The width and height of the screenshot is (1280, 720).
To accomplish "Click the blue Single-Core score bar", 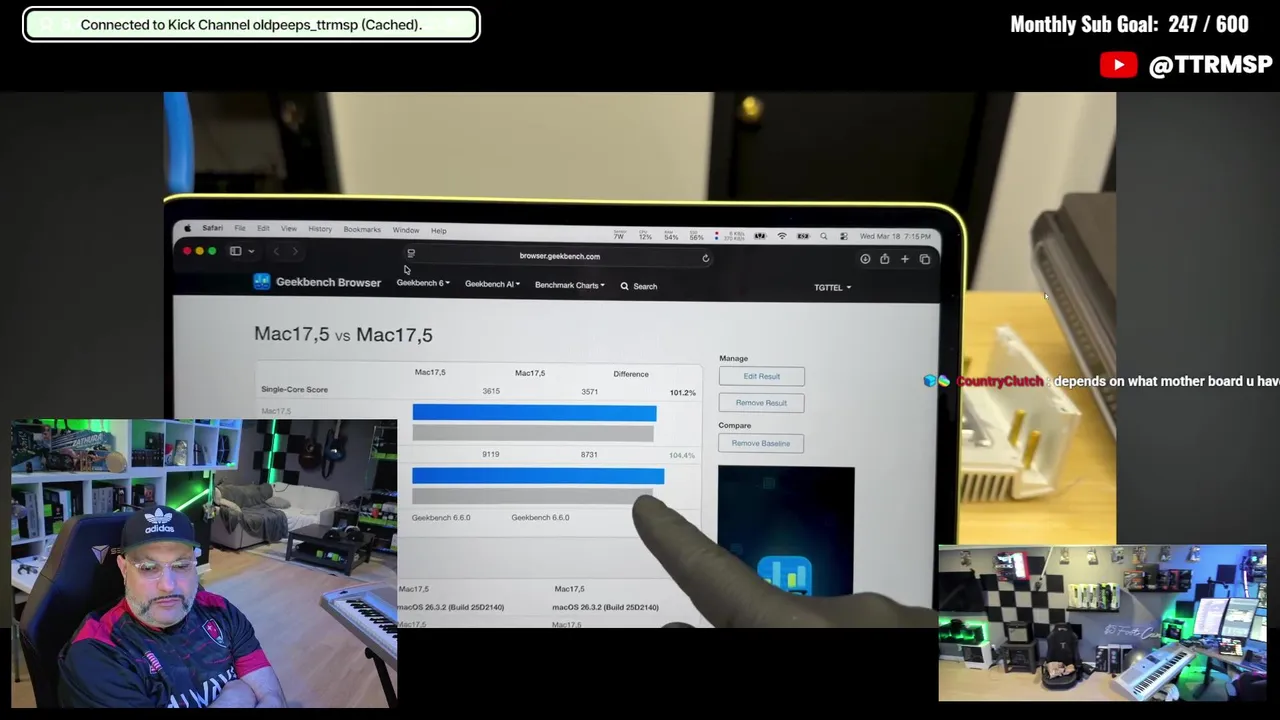I will (534, 413).
